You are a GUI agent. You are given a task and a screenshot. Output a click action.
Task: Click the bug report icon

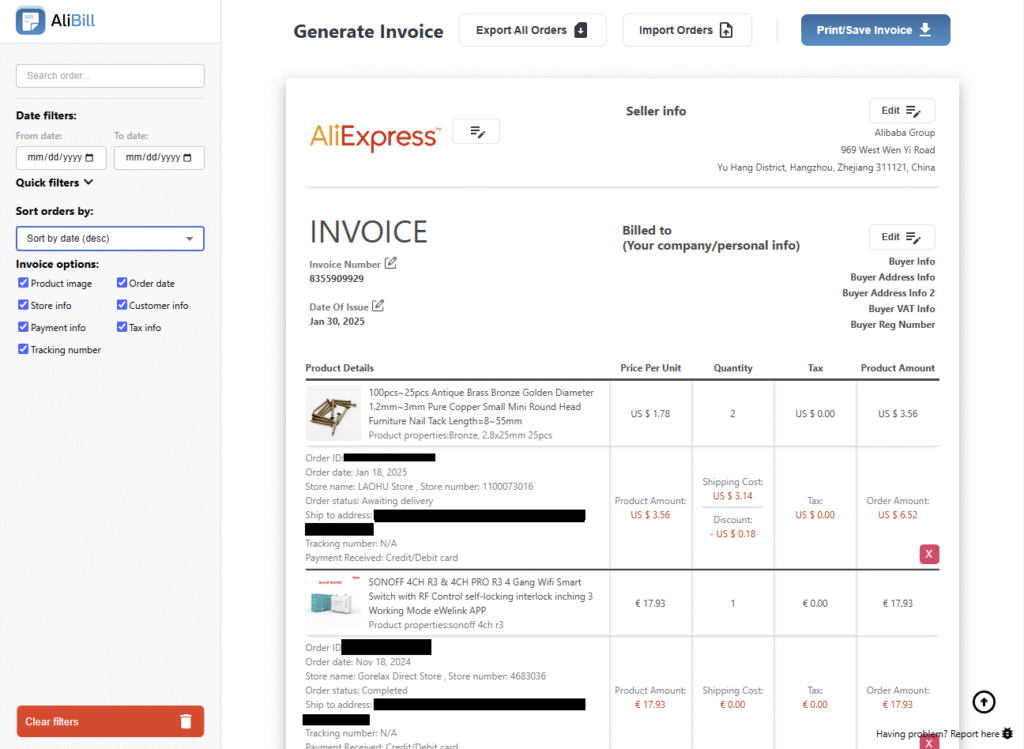1008,733
